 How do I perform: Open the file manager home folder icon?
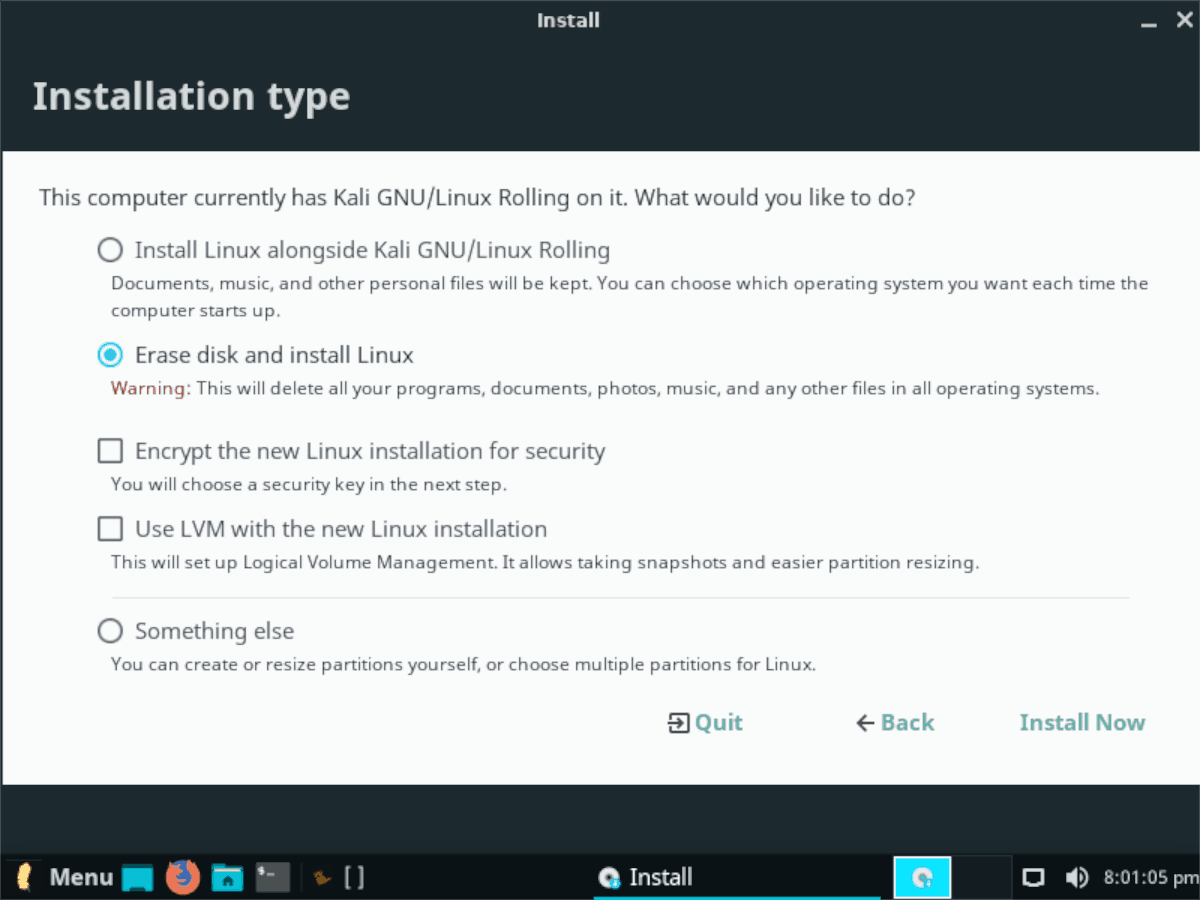point(228,877)
